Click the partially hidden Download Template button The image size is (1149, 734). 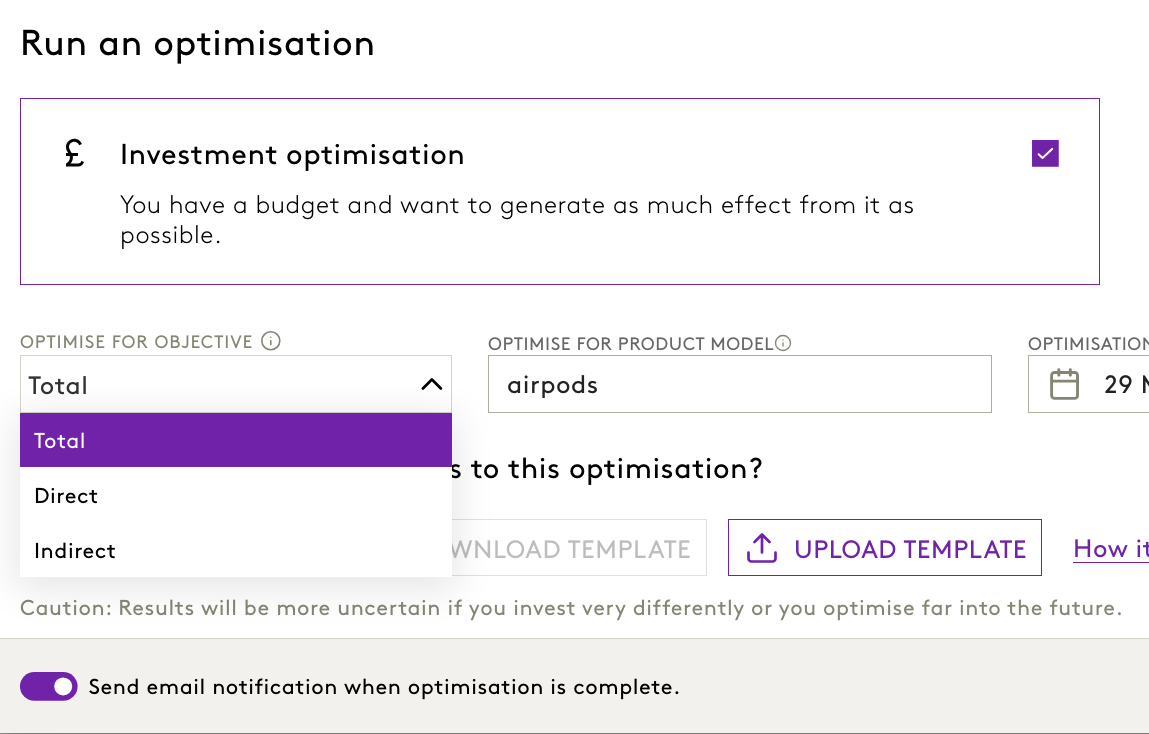coord(578,548)
